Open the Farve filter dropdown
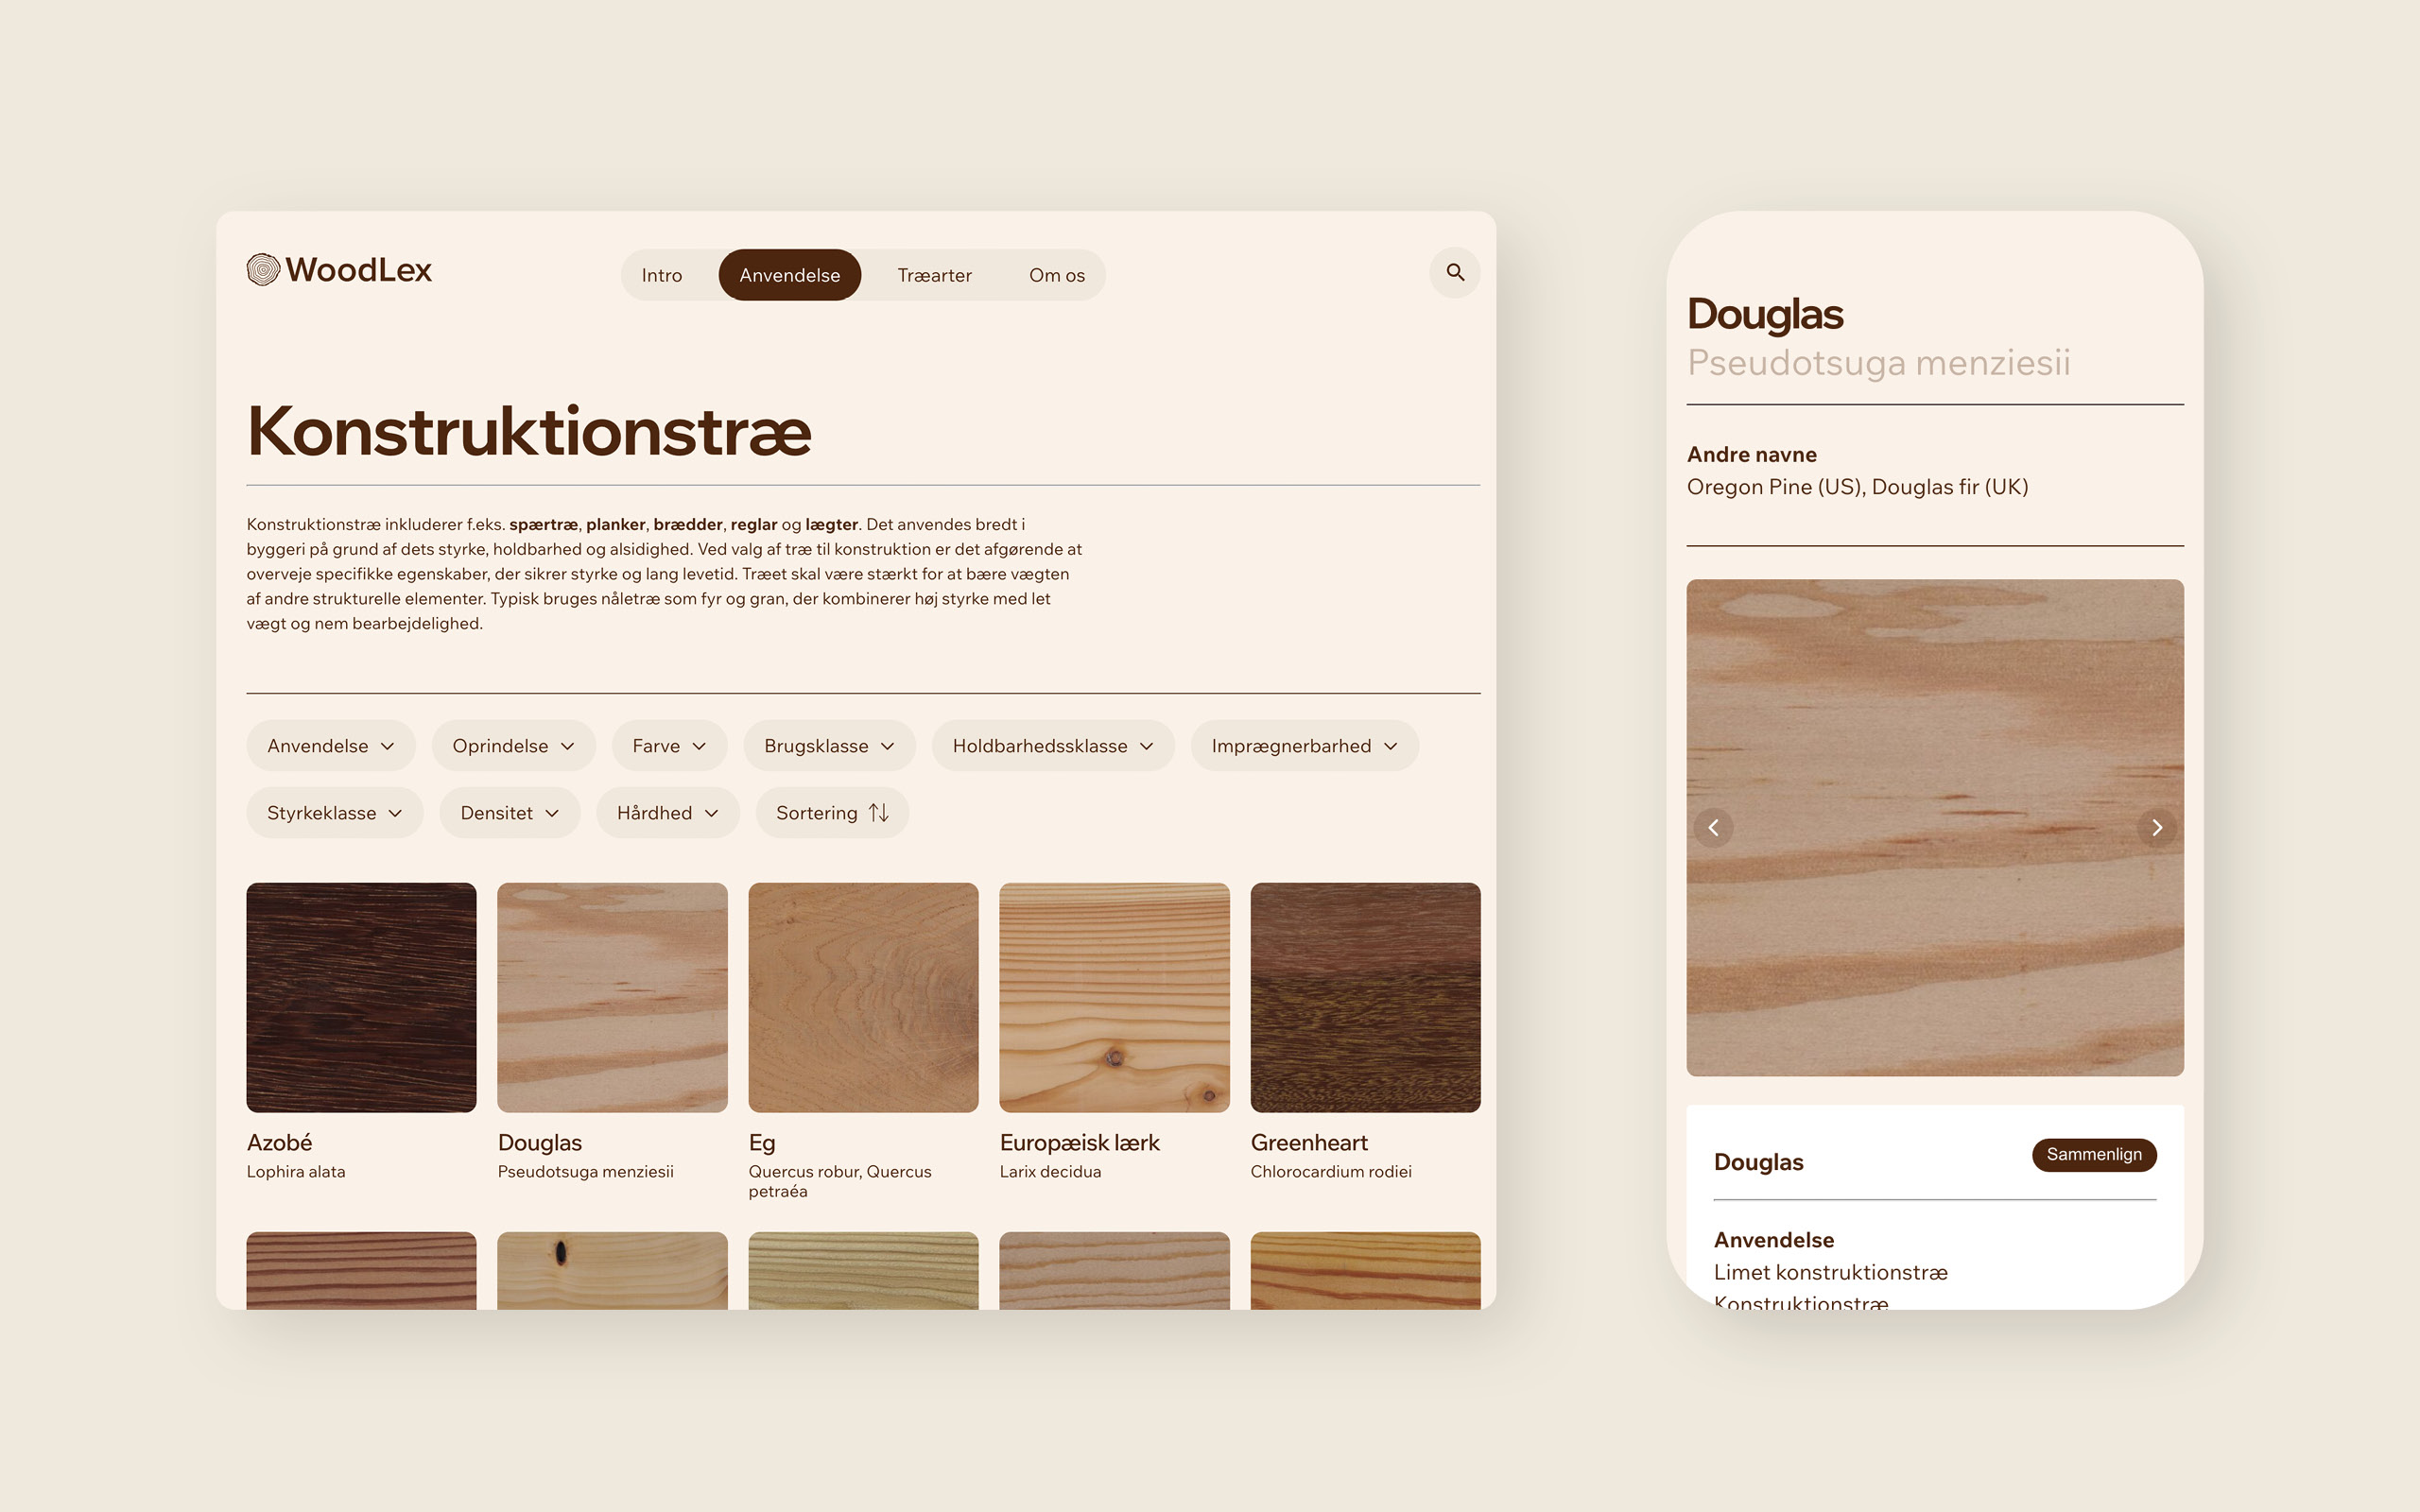 coord(669,746)
